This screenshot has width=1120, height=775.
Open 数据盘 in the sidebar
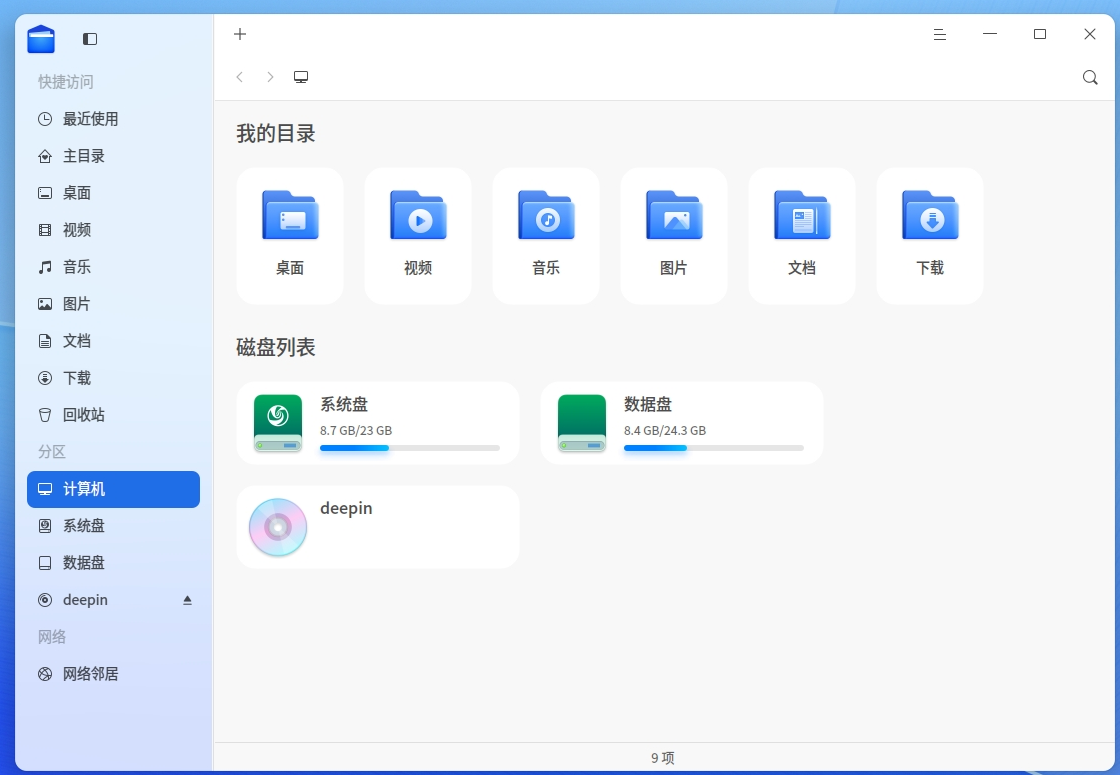[114, 563]
